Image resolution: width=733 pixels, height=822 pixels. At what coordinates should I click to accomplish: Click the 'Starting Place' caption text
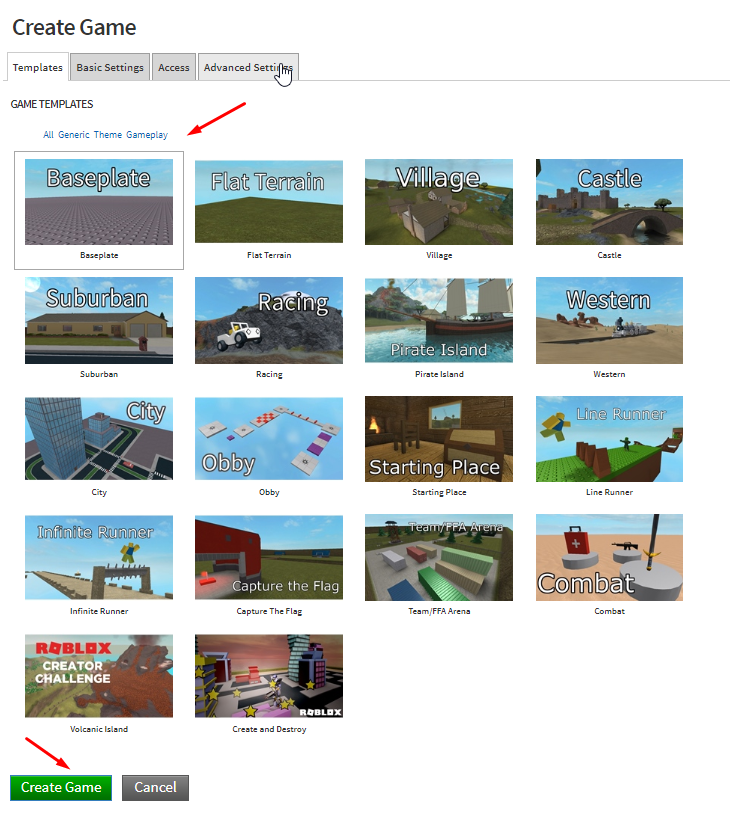439,492
